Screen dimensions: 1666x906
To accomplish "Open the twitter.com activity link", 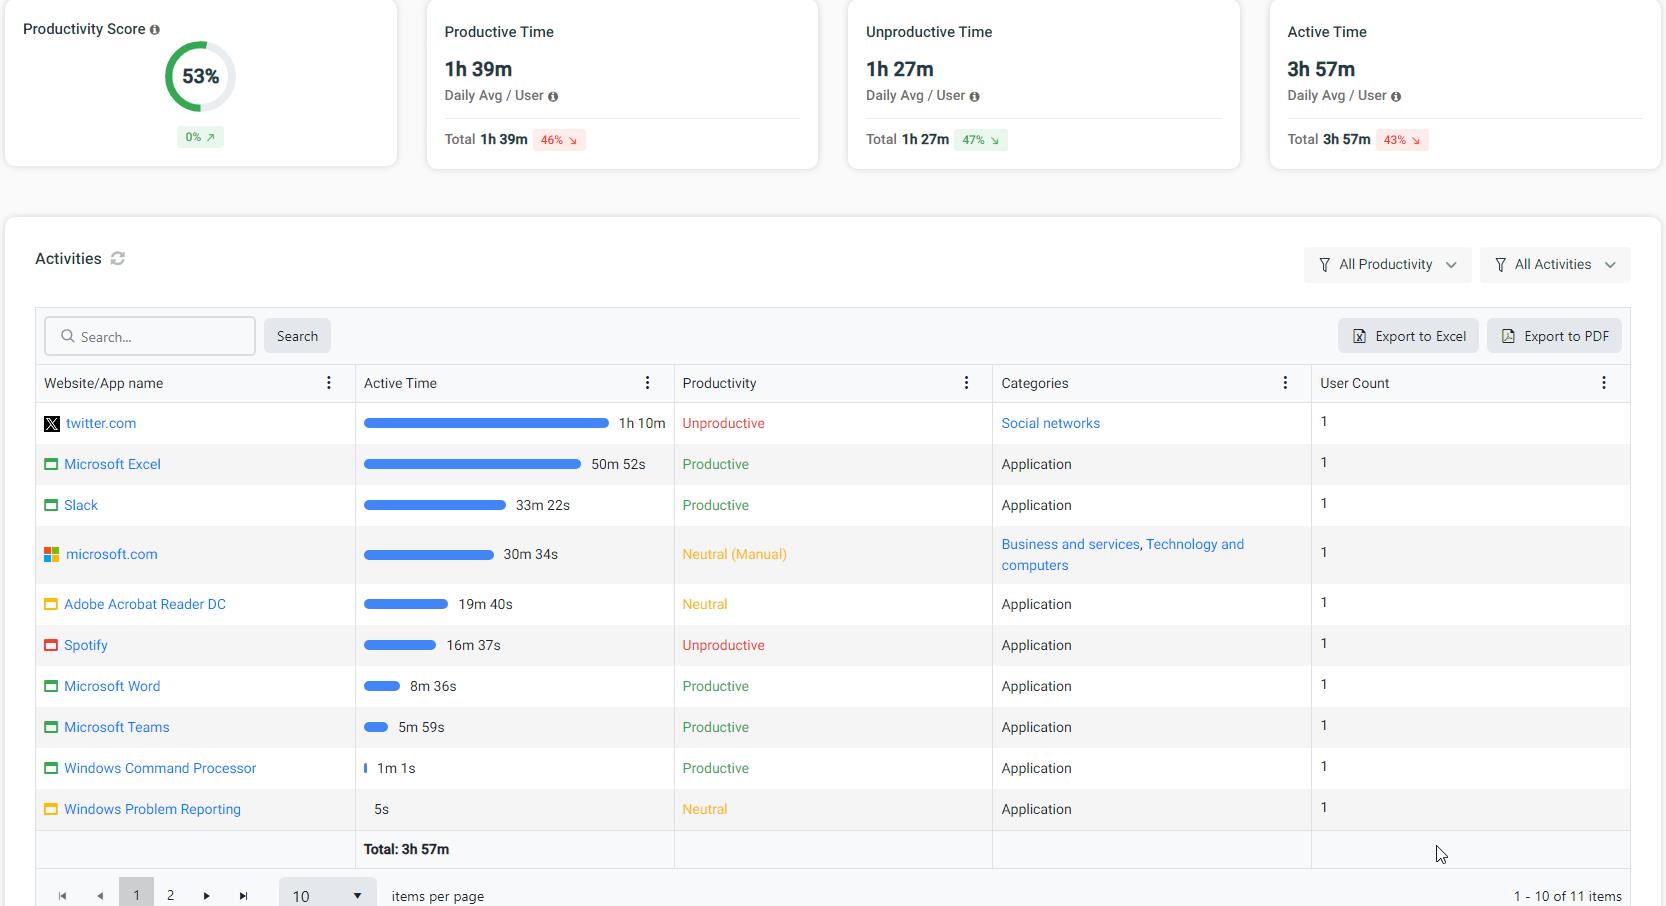I will pos(101,424).
